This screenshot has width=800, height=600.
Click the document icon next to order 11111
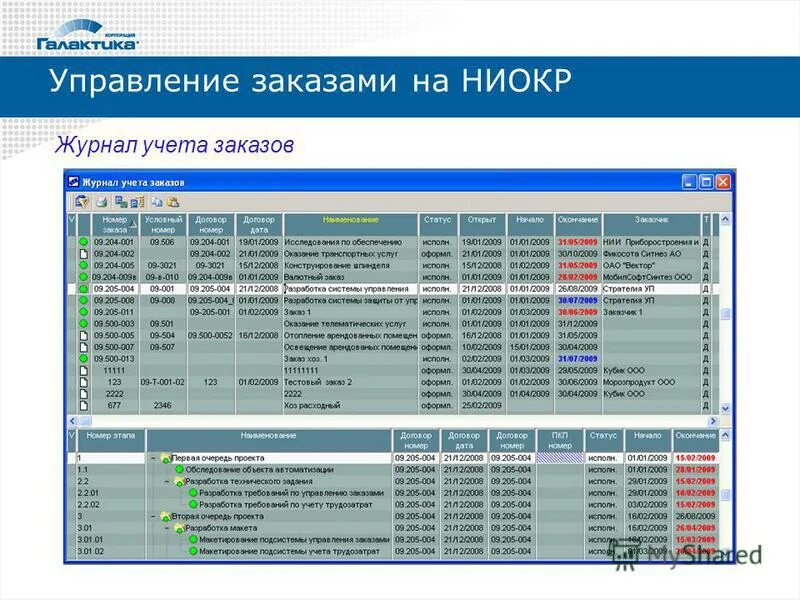pyautogui.click(x=85, y=369)
